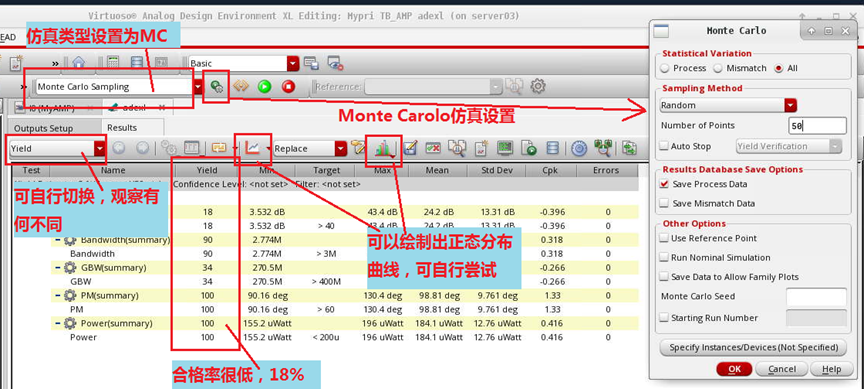Click the save view icon next to Basic
The image size is (864, 389).
311,63
